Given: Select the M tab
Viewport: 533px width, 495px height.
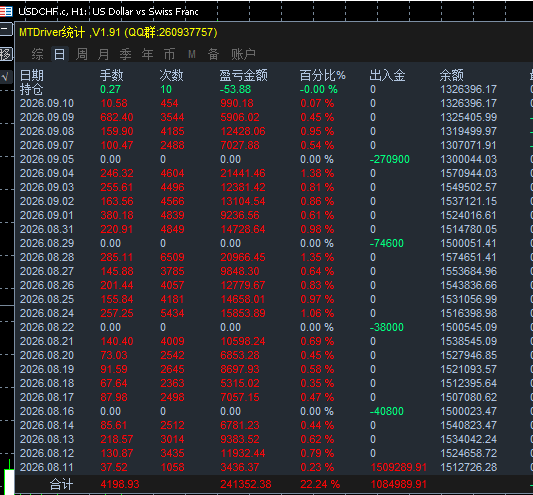Looking at the screenshot, I should click(192, 54).
